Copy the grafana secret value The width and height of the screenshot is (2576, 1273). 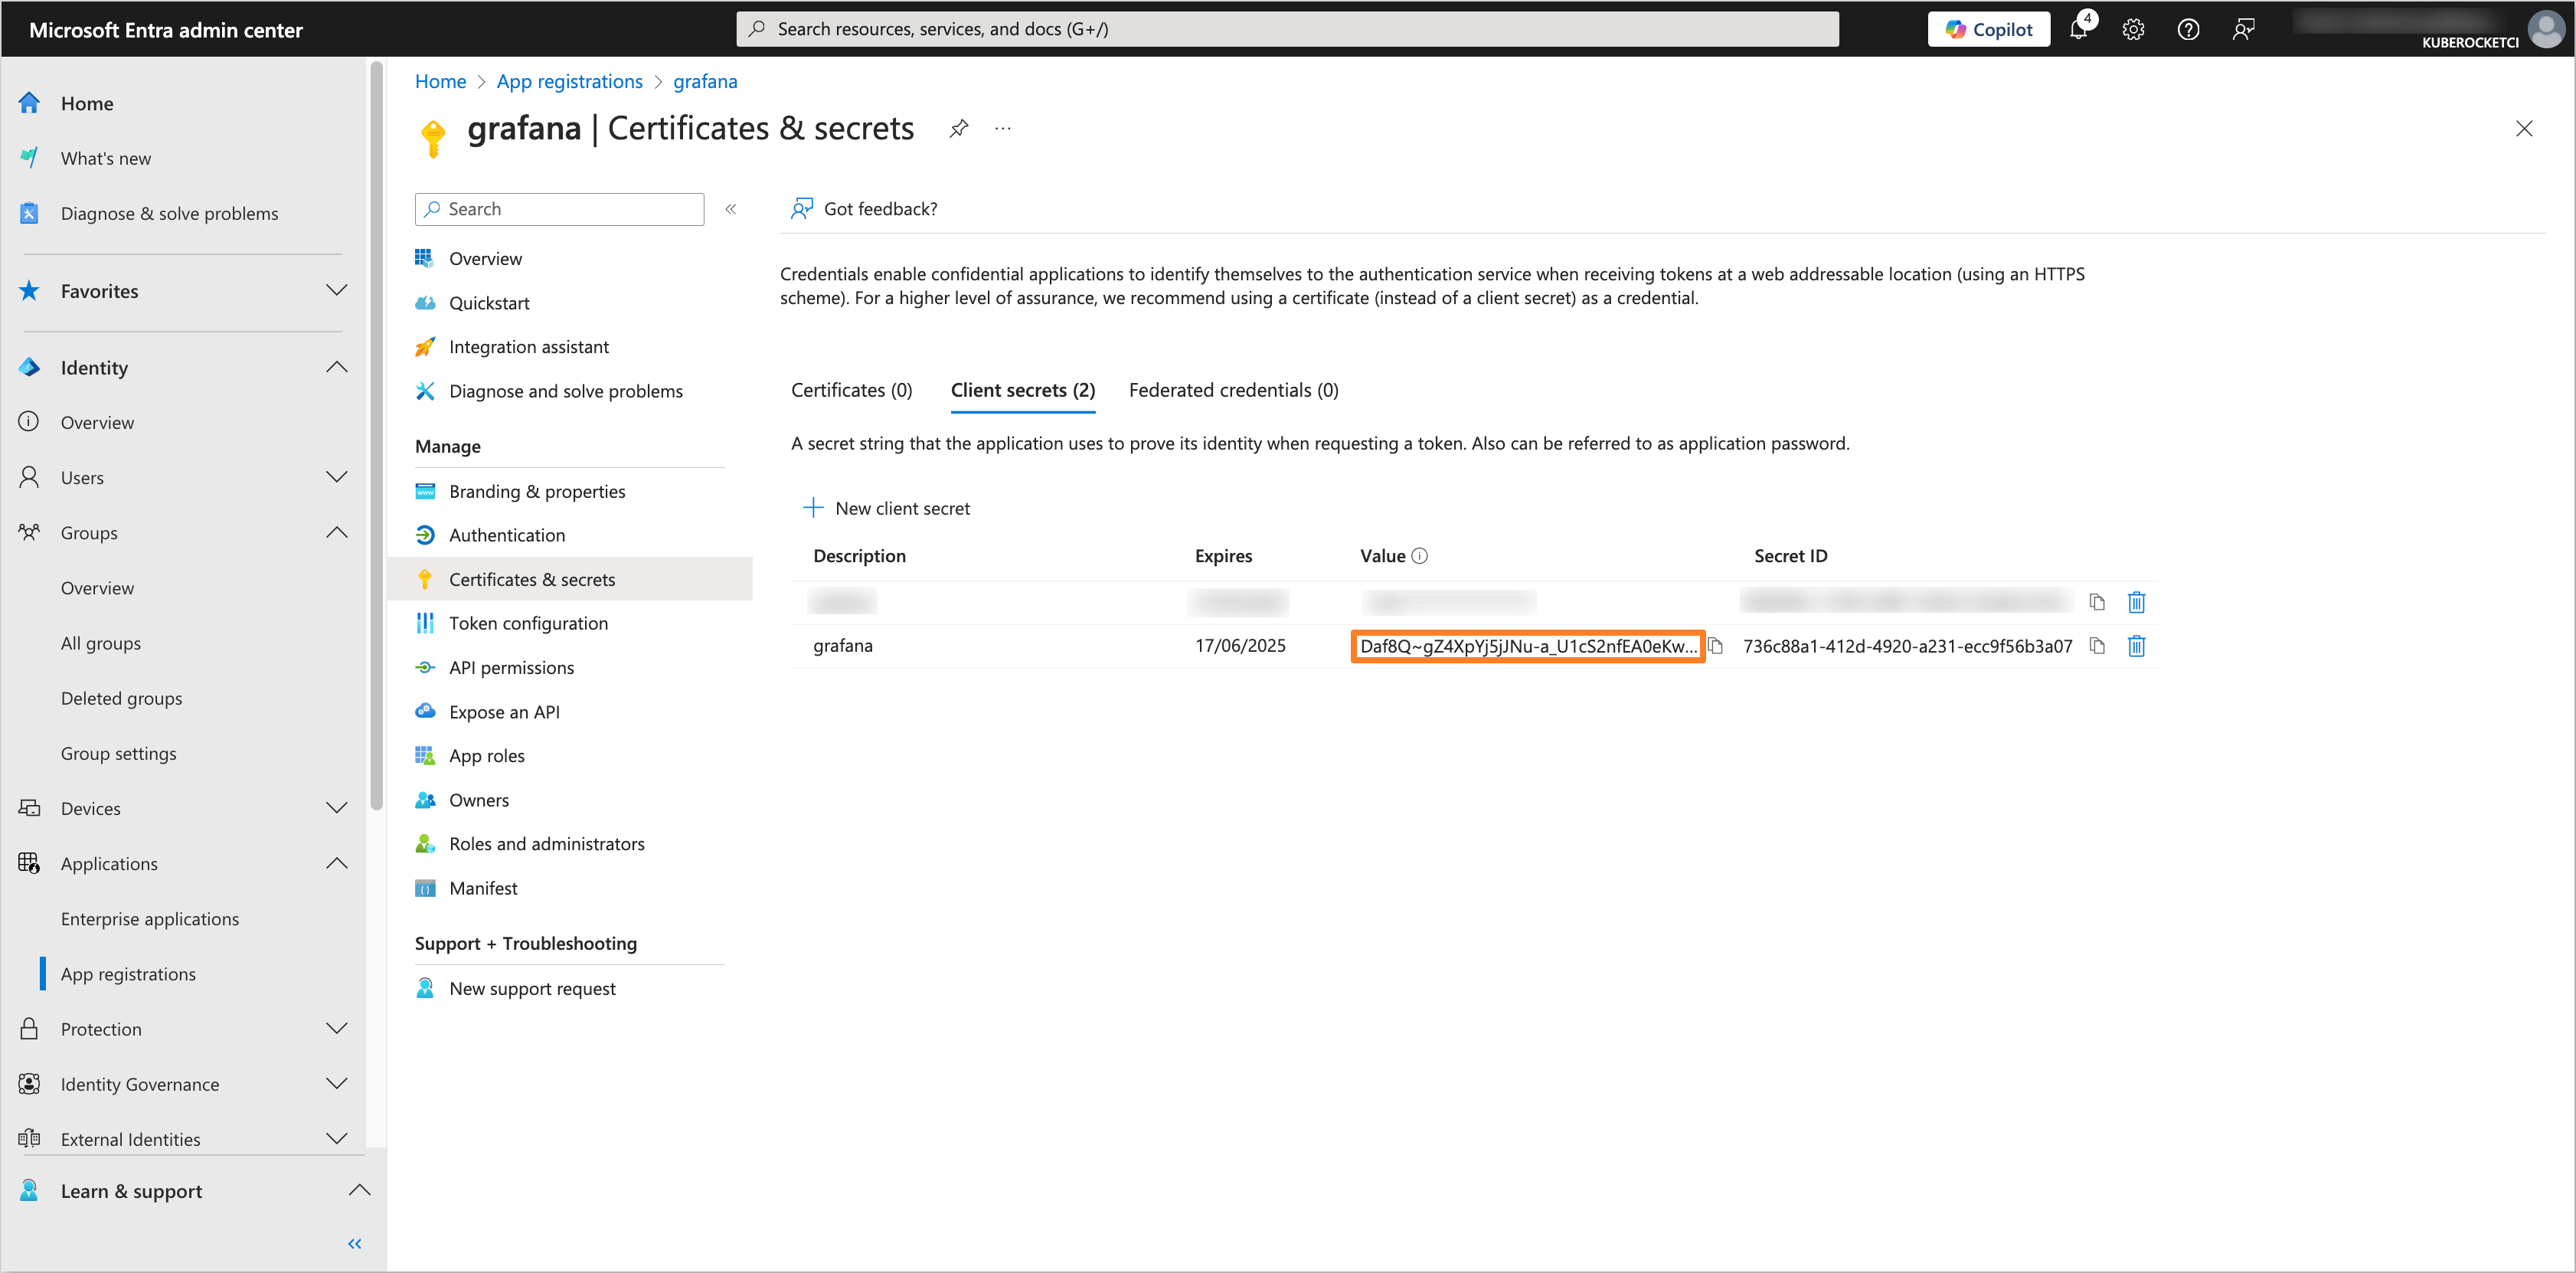[1716, 646]
